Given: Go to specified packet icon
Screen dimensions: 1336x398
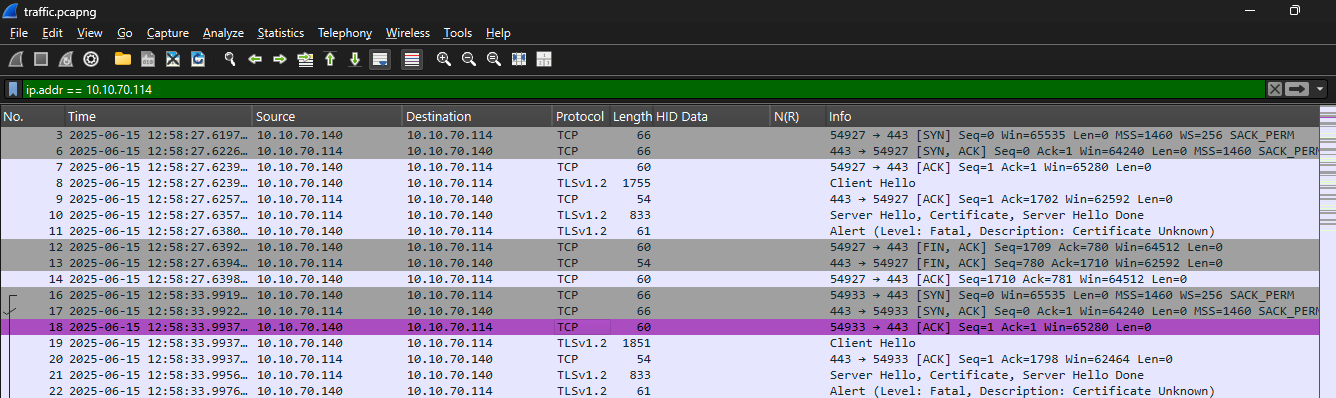Looking at the screenshot, I should (305, 60).
